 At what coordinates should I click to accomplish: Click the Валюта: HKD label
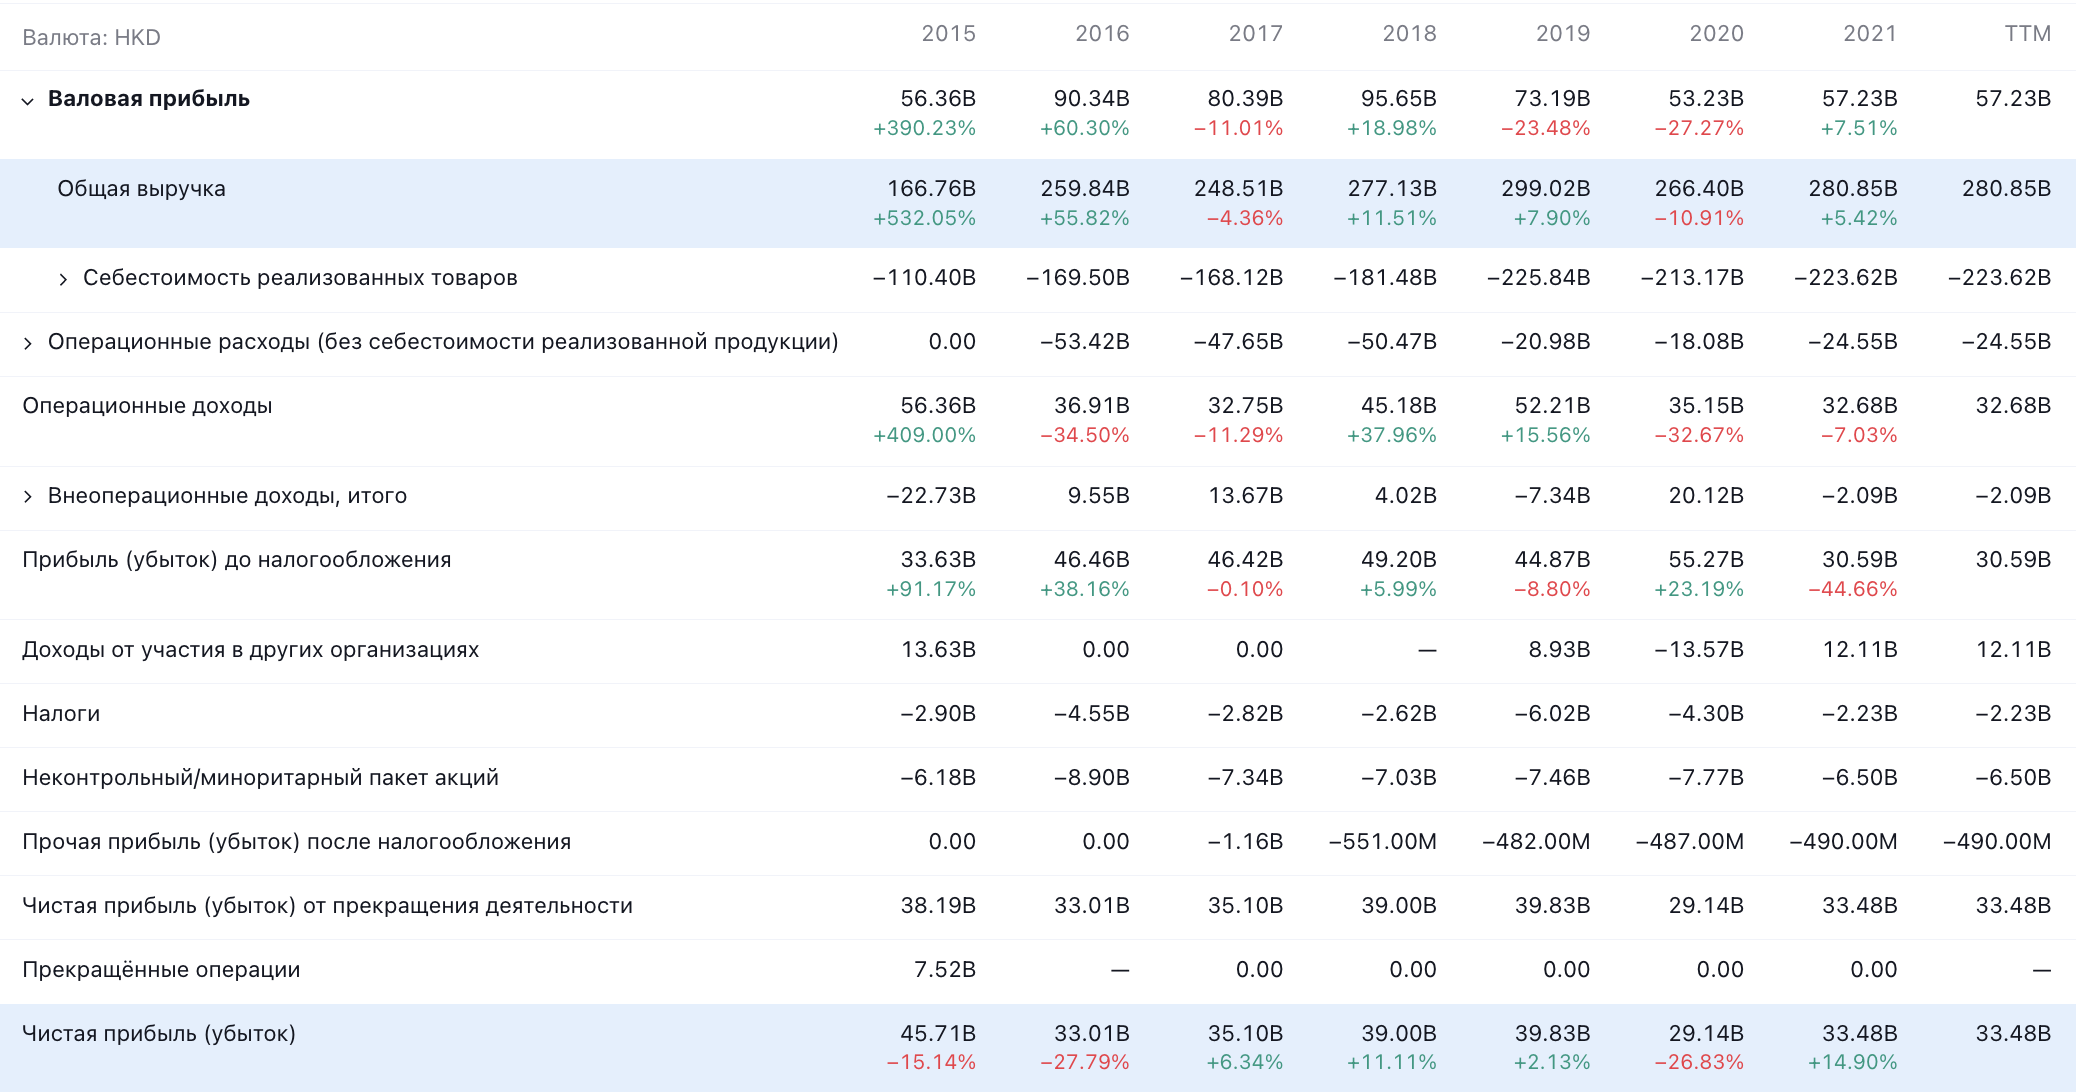click(x=91, y=38)
